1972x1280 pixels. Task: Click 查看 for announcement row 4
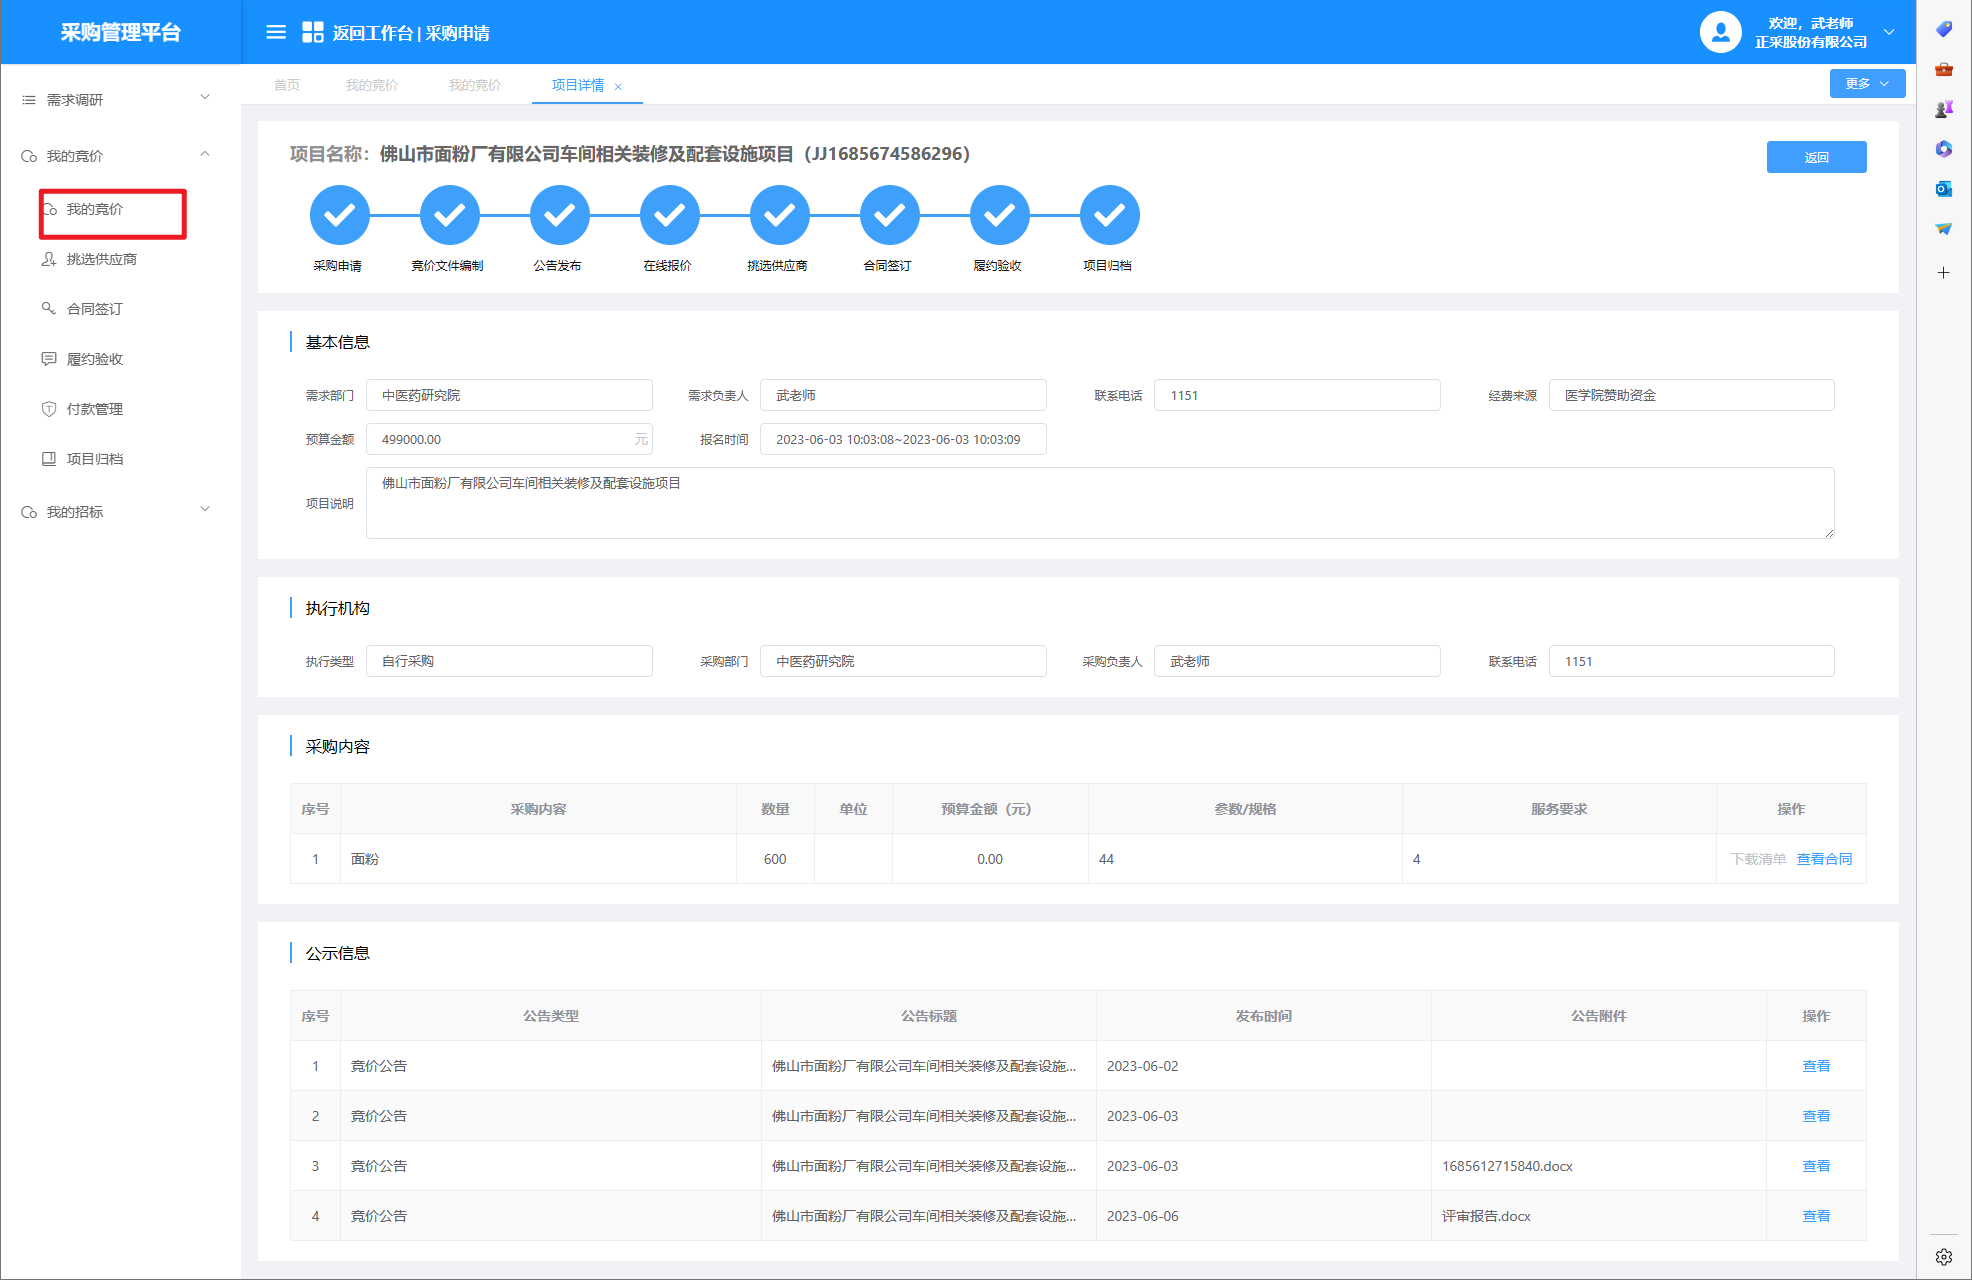(x=1816, y=1216)
